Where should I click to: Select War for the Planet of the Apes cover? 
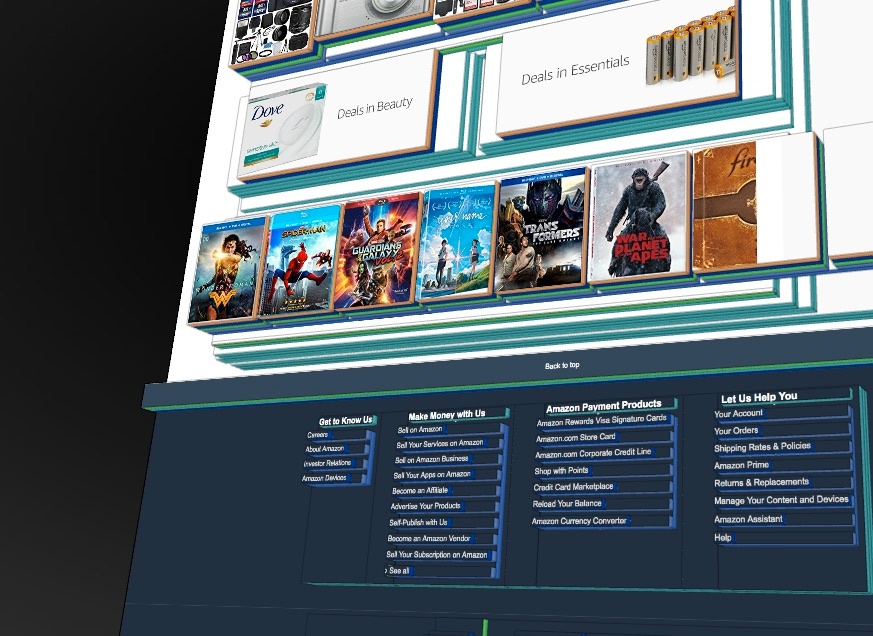click(x=640, y=217)
